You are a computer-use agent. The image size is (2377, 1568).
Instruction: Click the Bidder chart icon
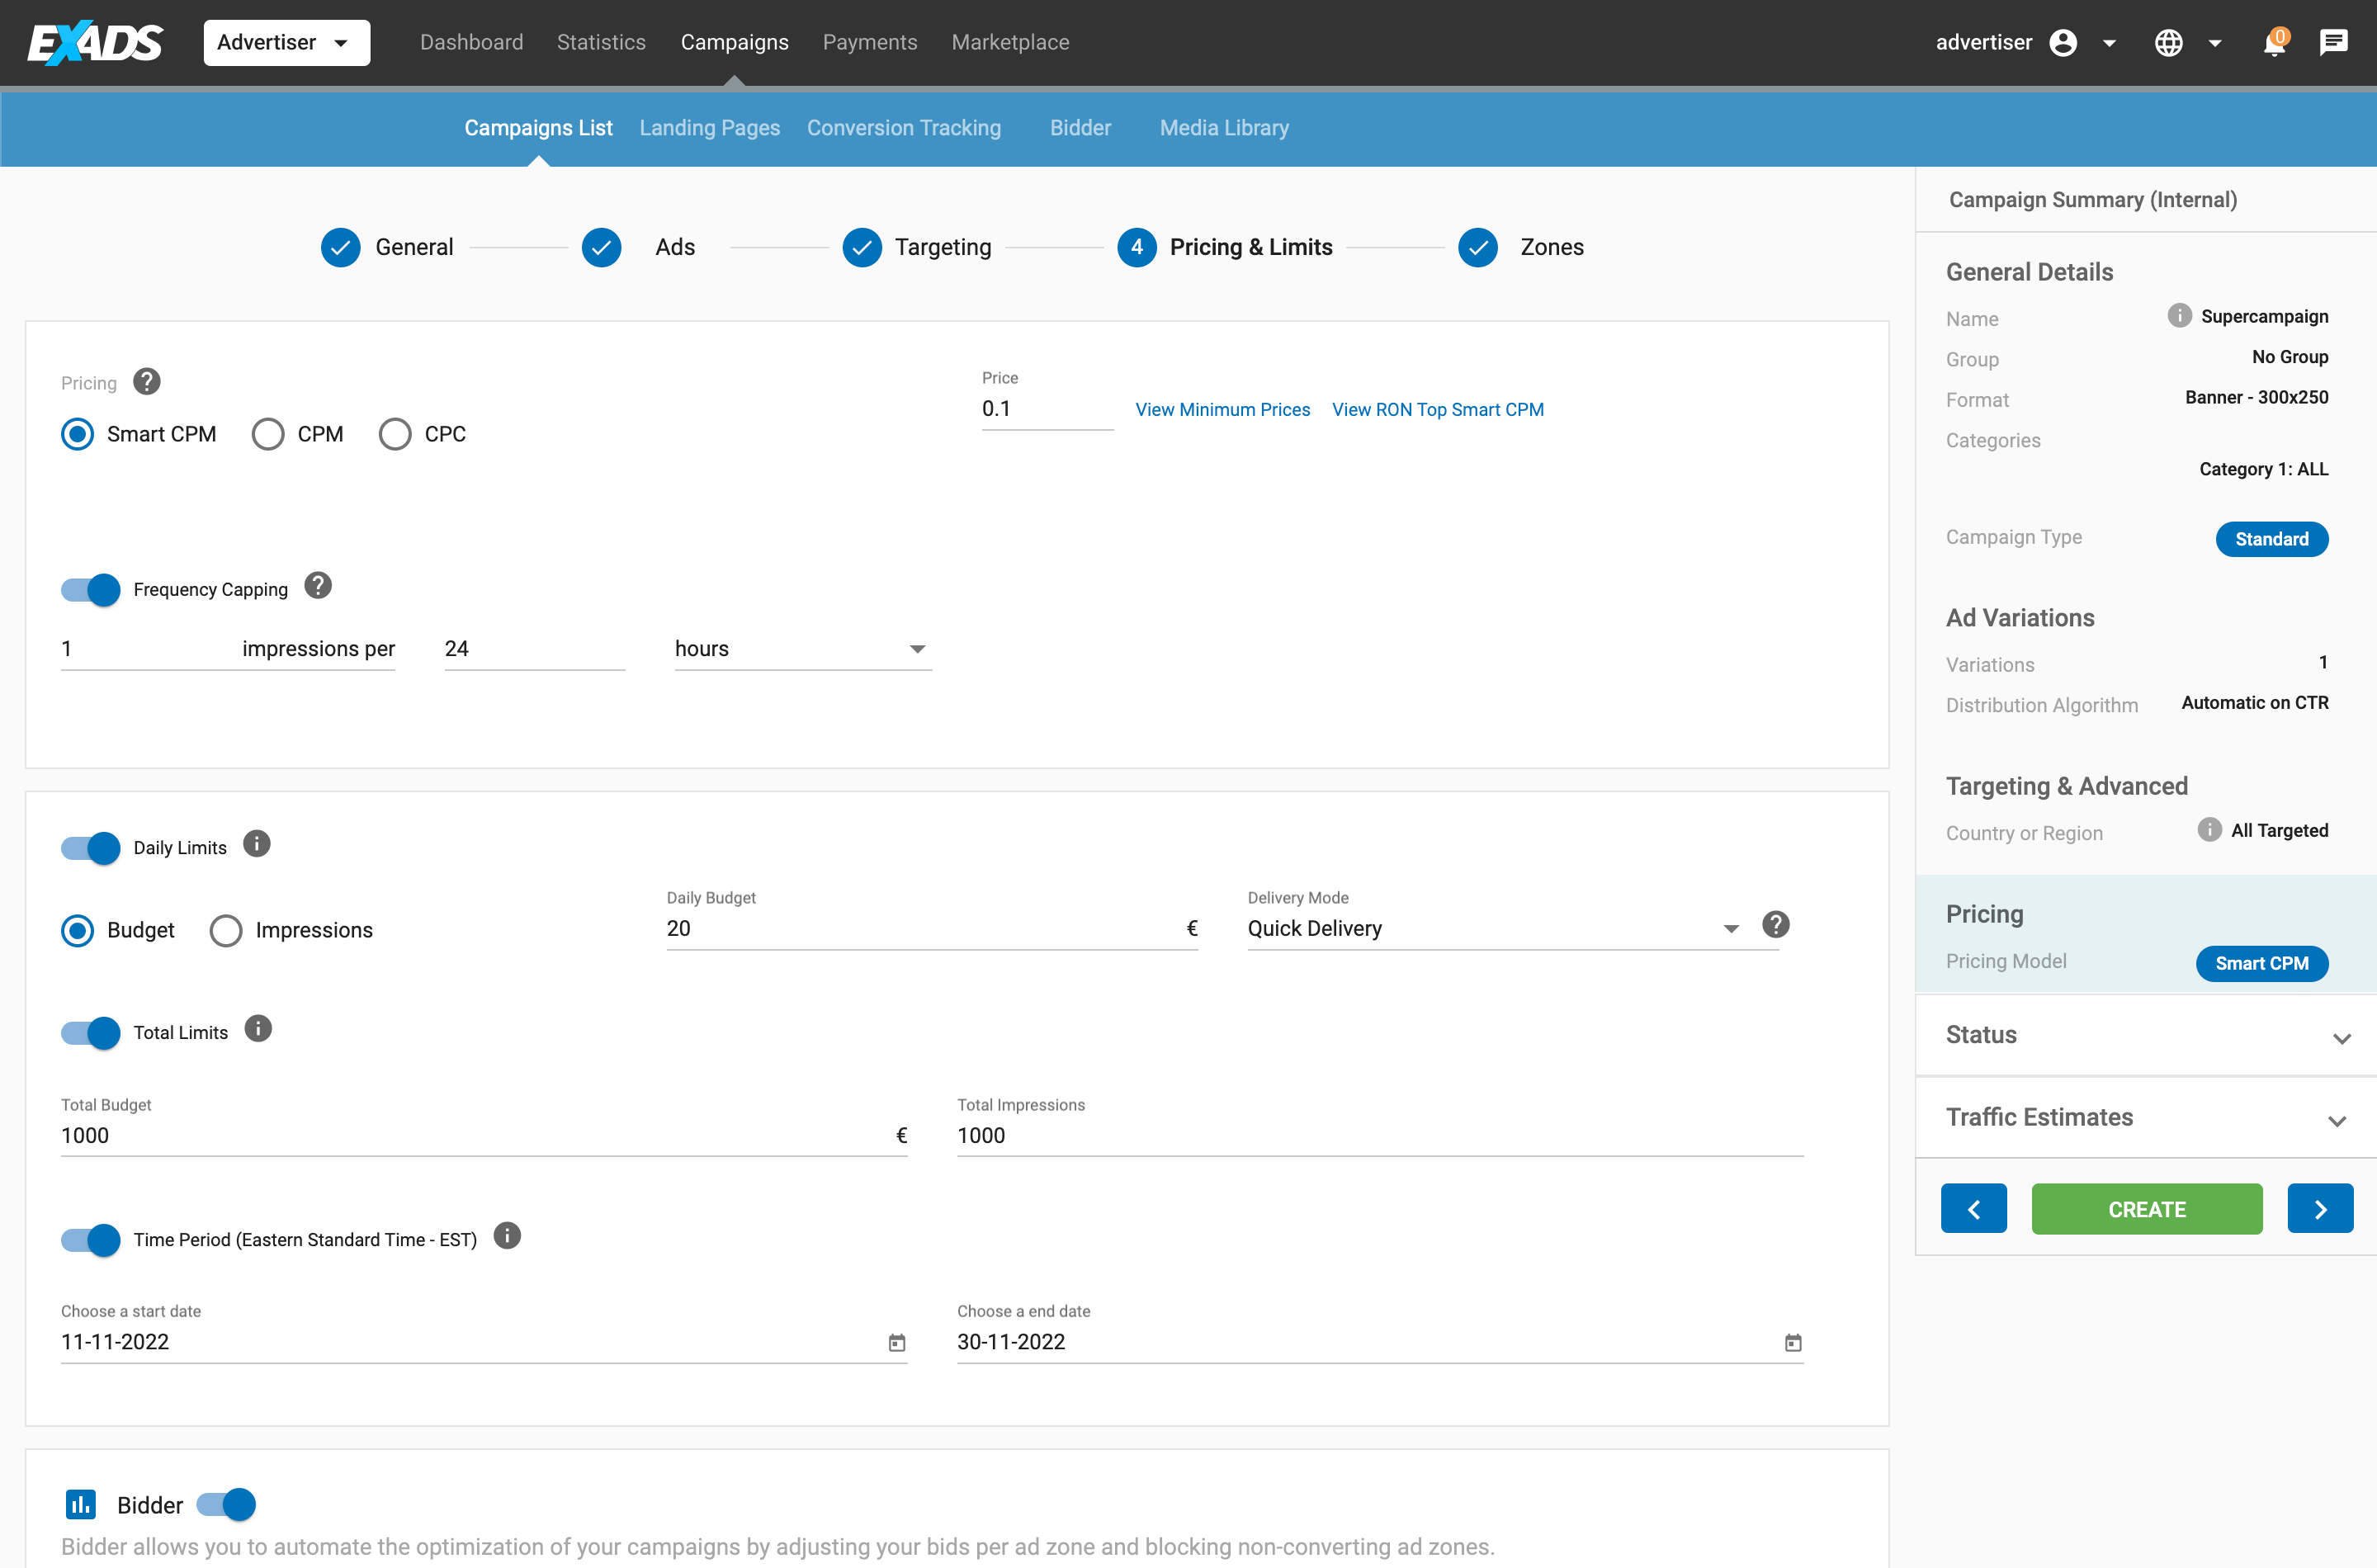pos(80,1504)
